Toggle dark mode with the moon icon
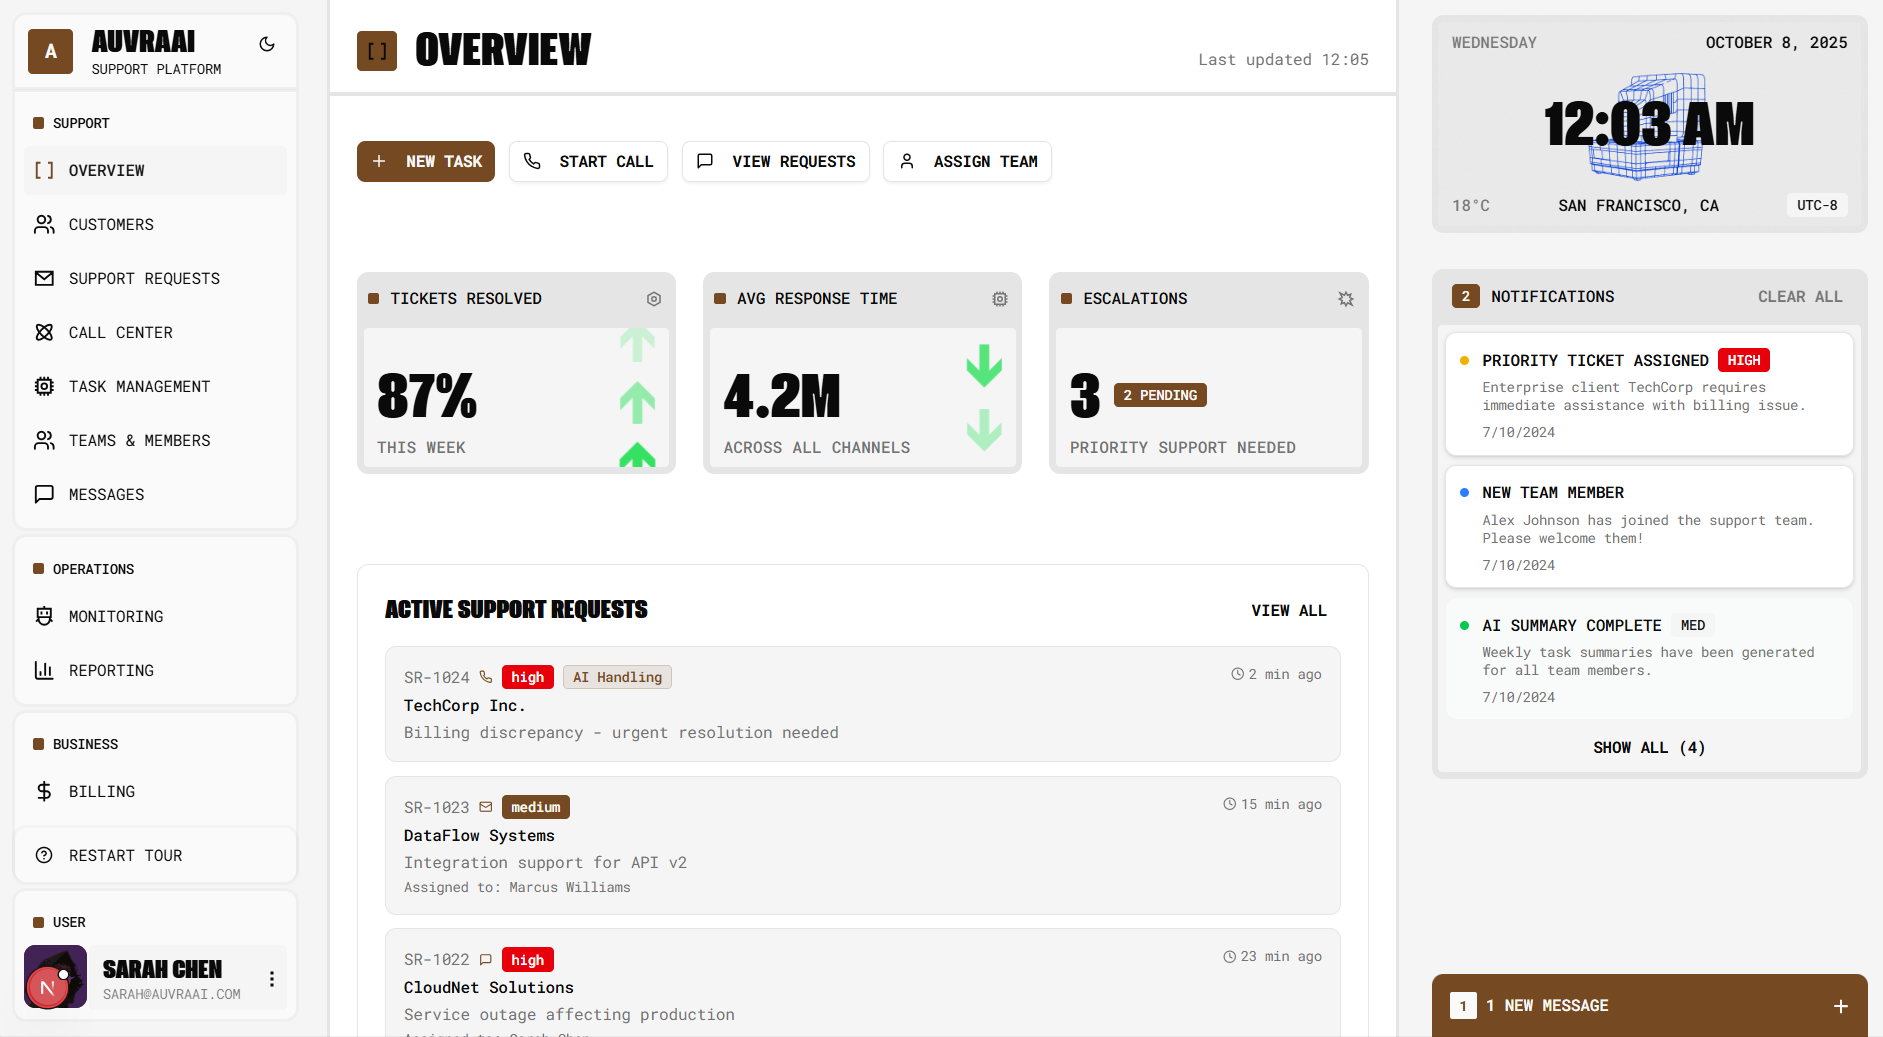 click(x=266, y=44)
